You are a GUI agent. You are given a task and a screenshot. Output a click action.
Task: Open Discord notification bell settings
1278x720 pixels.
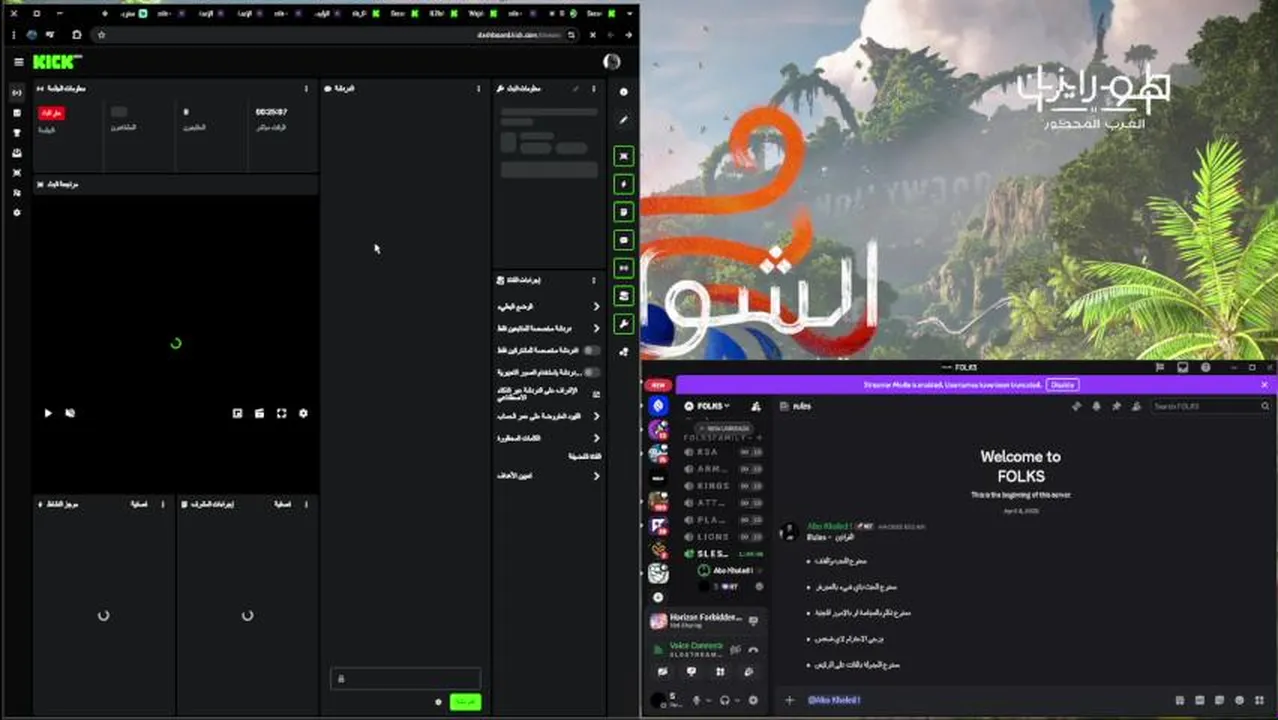point(1096,406)
